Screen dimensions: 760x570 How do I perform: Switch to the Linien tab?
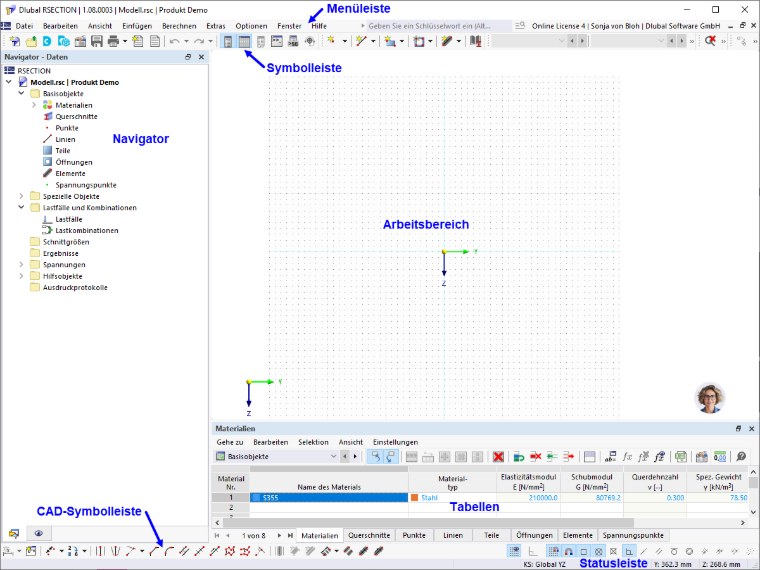pos(453,536)
